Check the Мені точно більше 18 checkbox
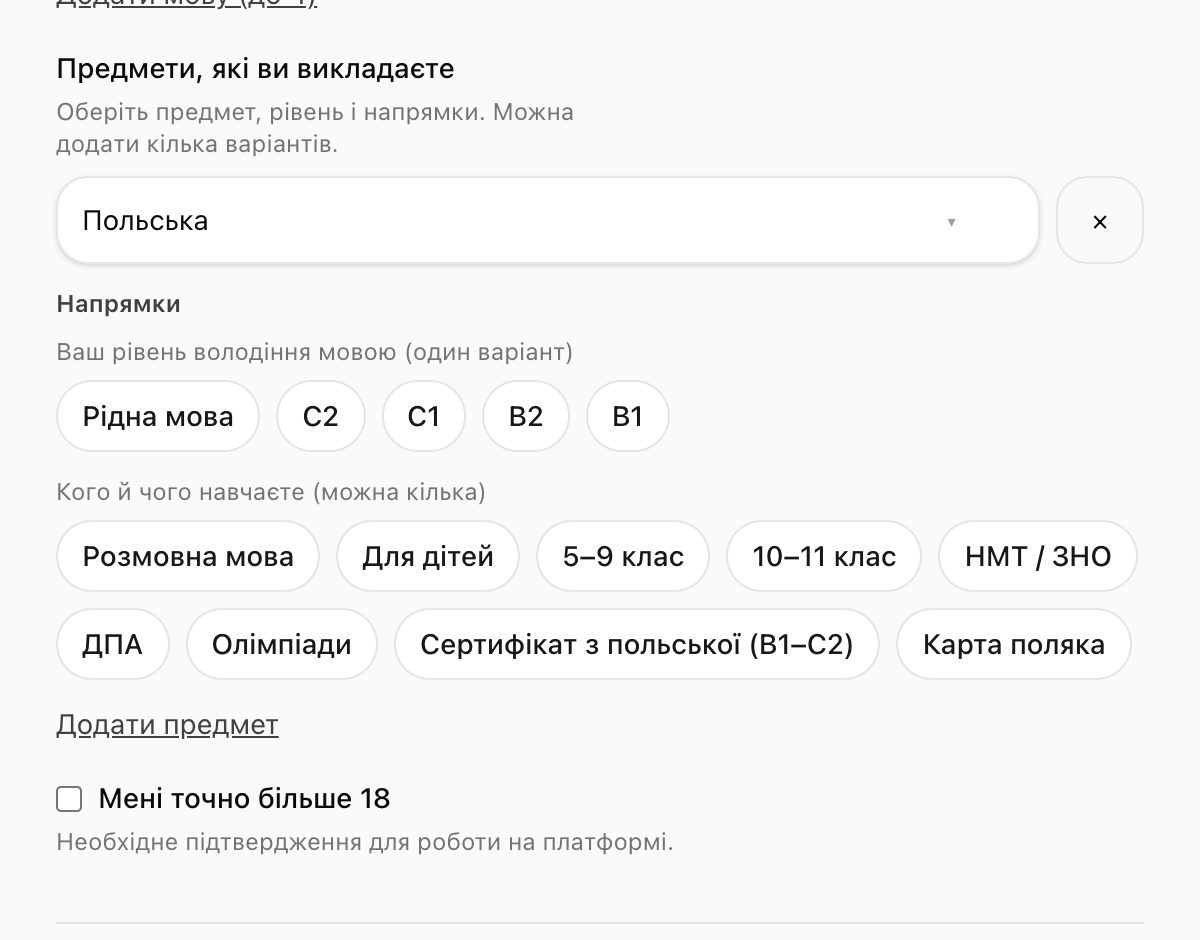1200x940 pixels. tap(69, 799)
